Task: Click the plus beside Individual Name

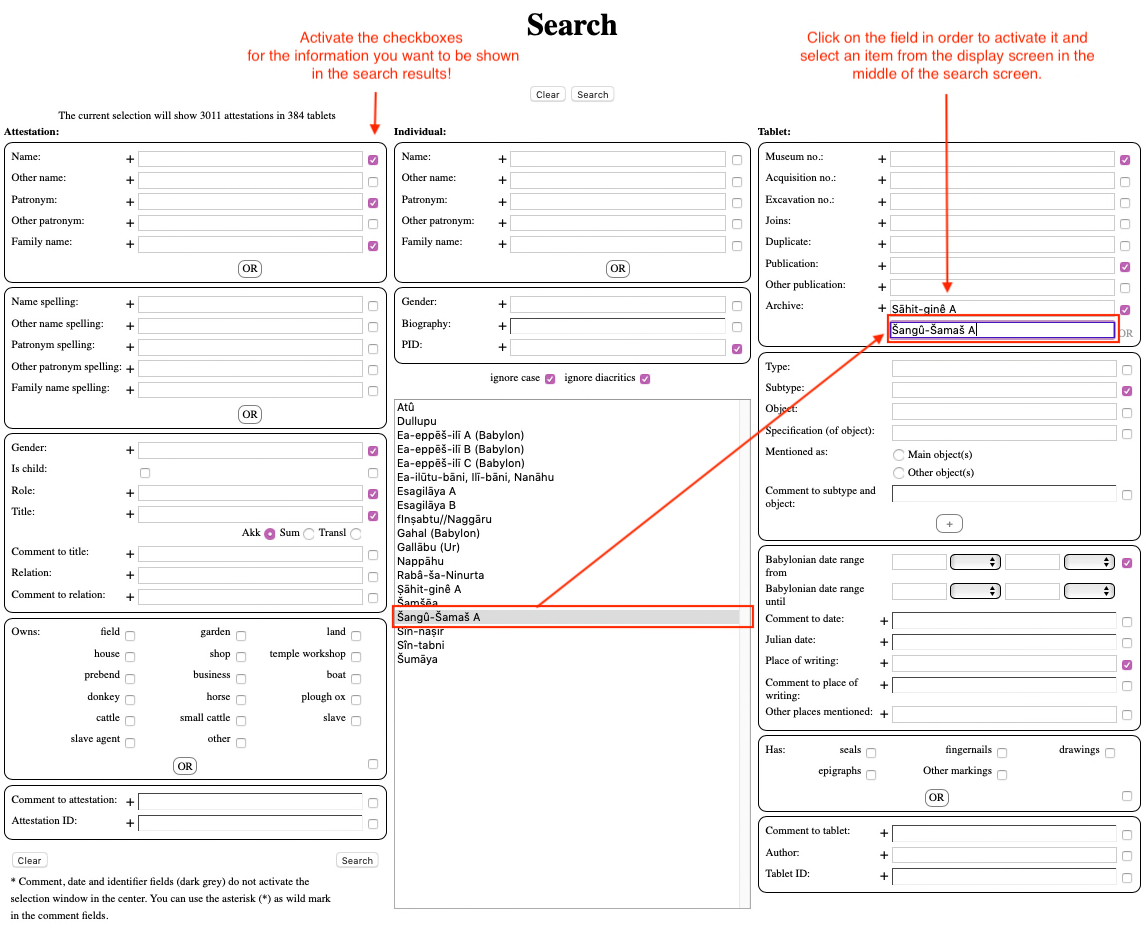Action: pyautogui.click(x=502, y=159)
